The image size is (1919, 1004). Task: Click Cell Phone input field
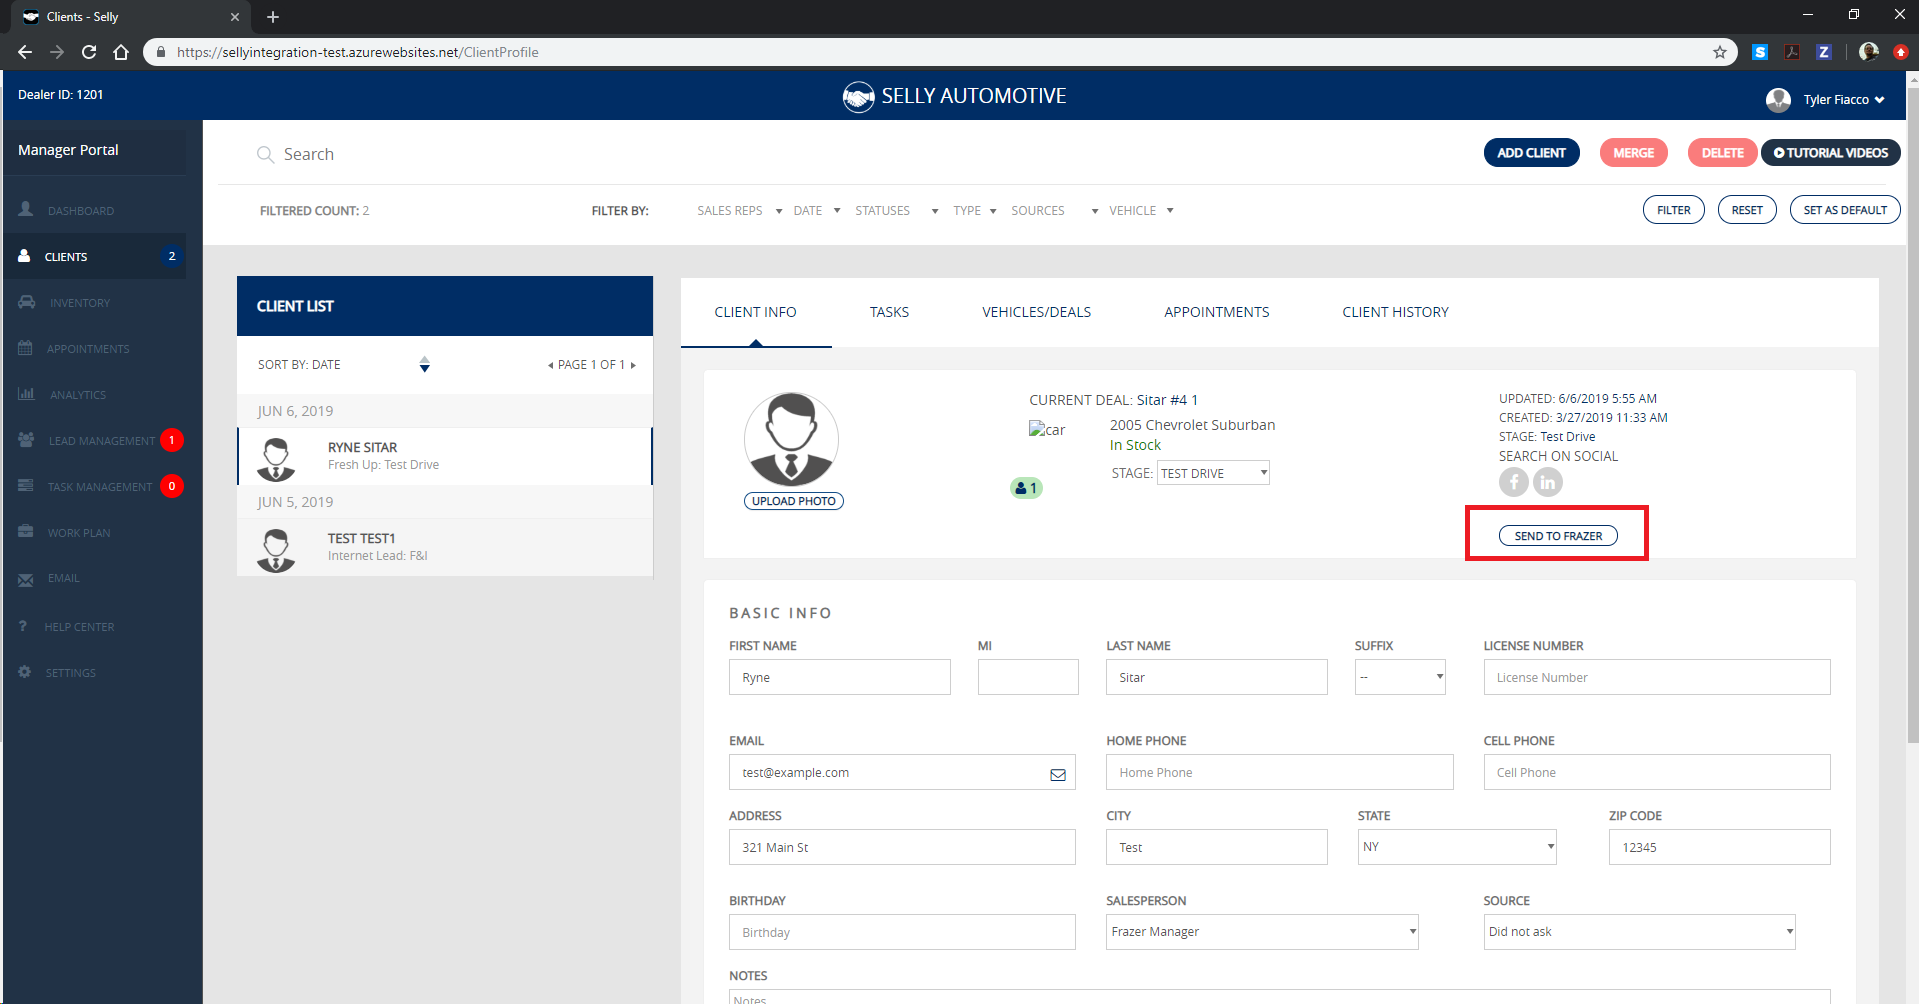click(x=1656, y=772)
